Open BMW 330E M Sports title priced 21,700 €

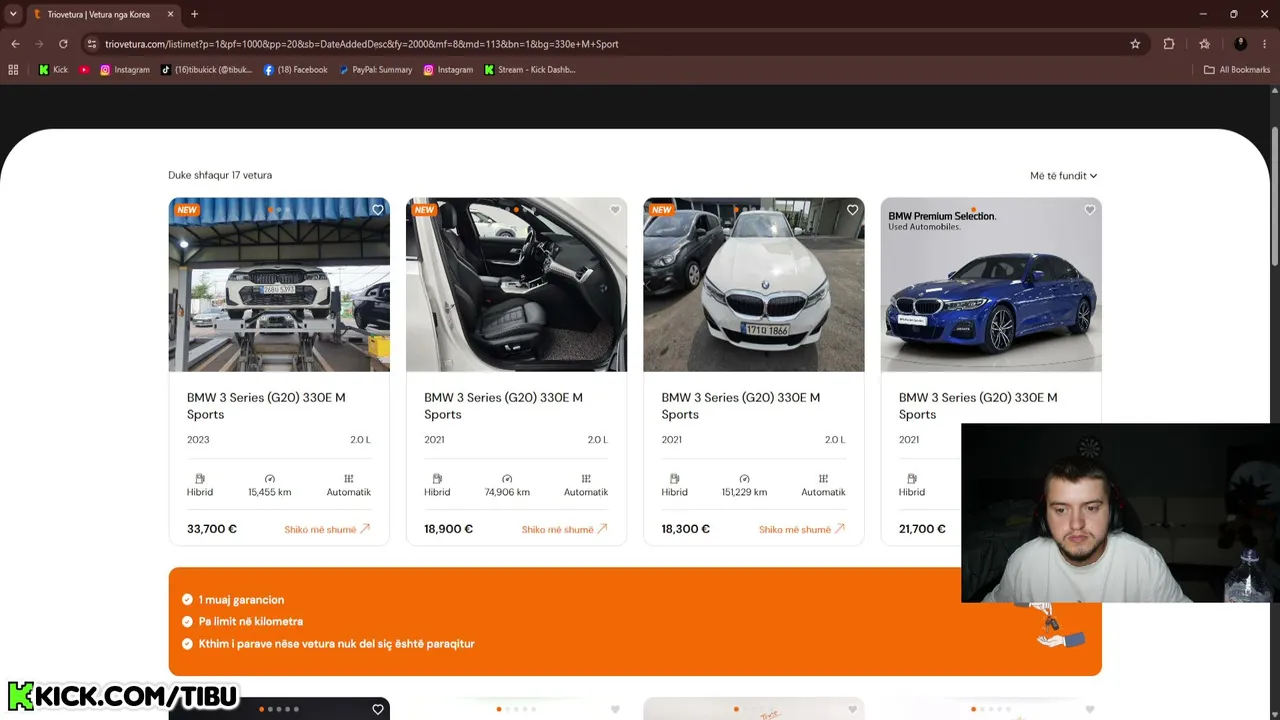point(978,406)
